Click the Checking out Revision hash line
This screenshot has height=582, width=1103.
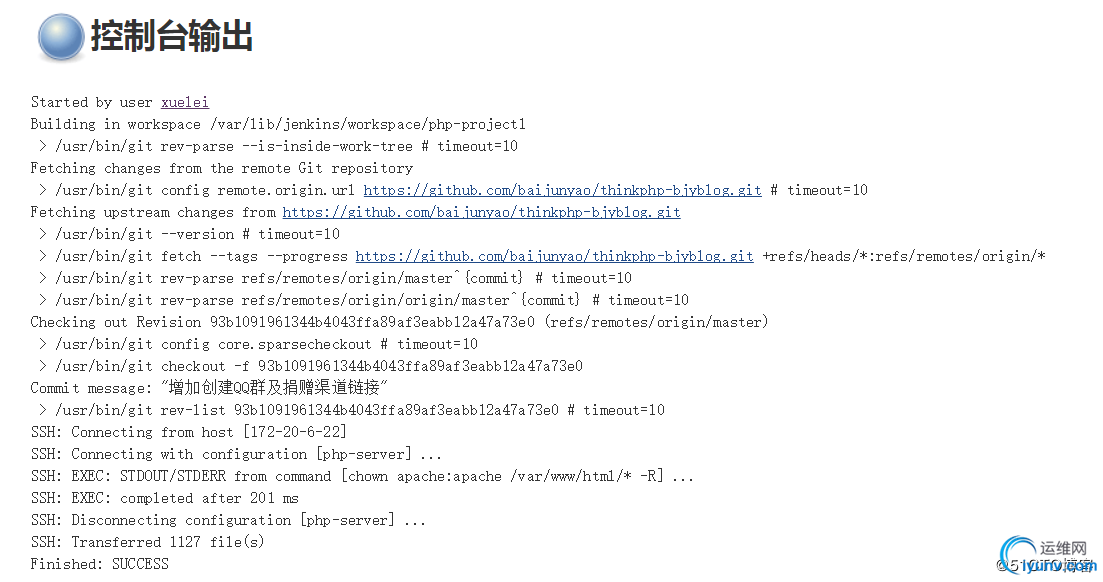[x=399, y=322]
